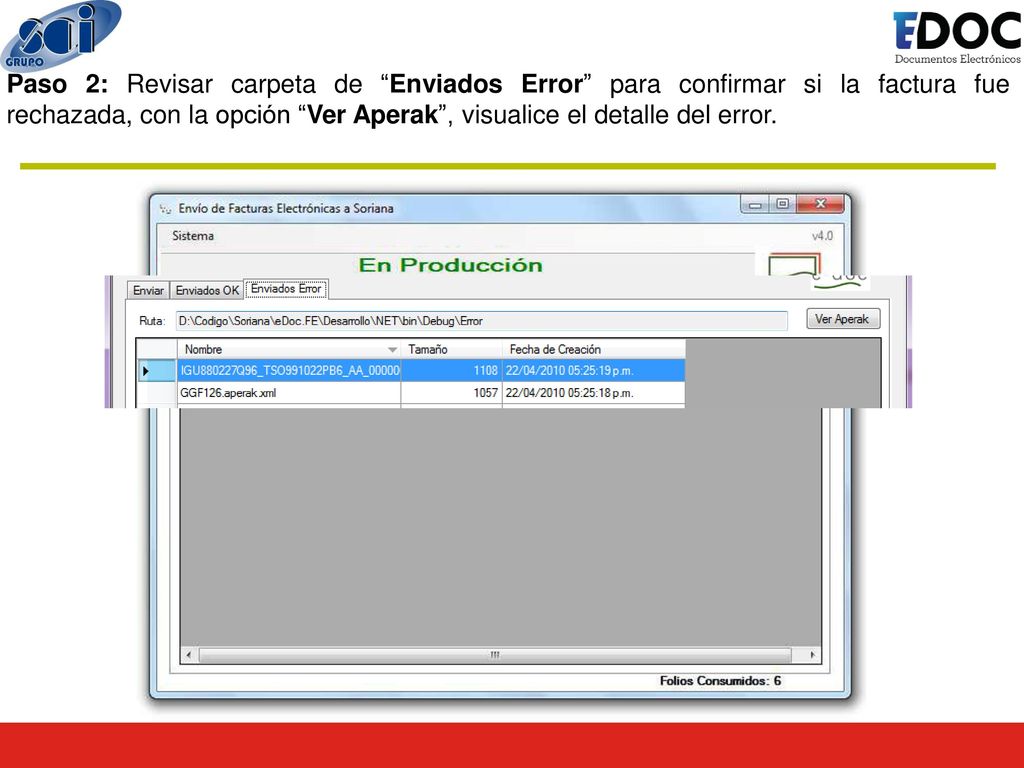1024x768 pixels.
Task: Switch to the Enviar tab
Action: (148, 291)
